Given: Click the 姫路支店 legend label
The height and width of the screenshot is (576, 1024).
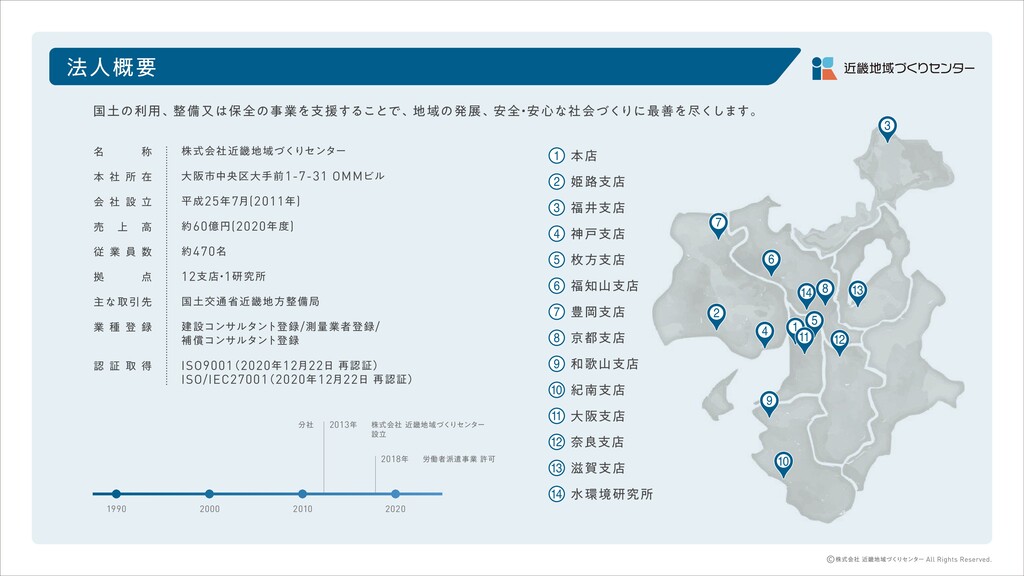Looking at the screenshot, I should click(x=598, y=182).
